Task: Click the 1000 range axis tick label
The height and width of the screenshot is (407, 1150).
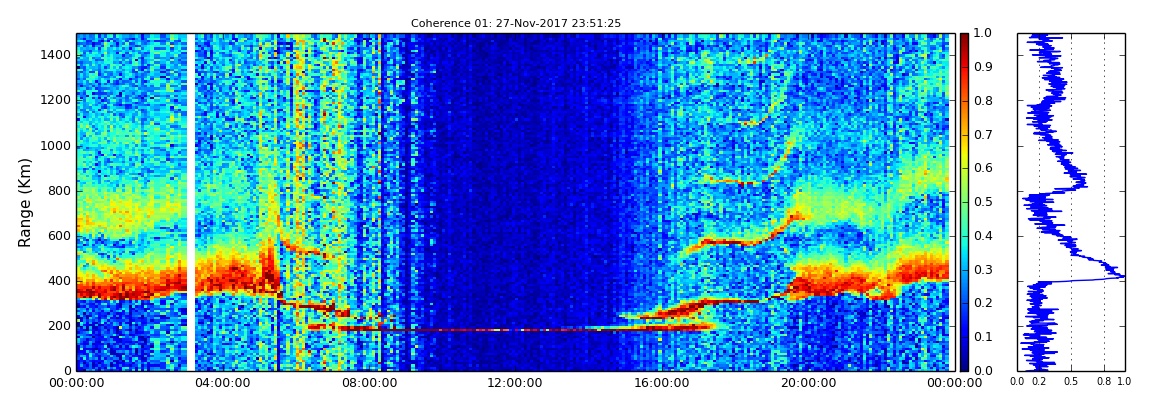Action: coord(57,146)
